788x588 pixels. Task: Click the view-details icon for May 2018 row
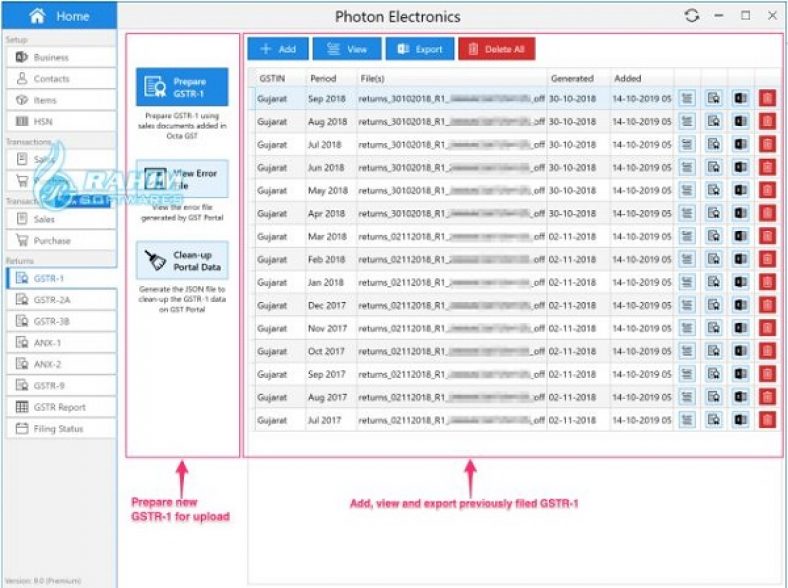tap(687, 190)
